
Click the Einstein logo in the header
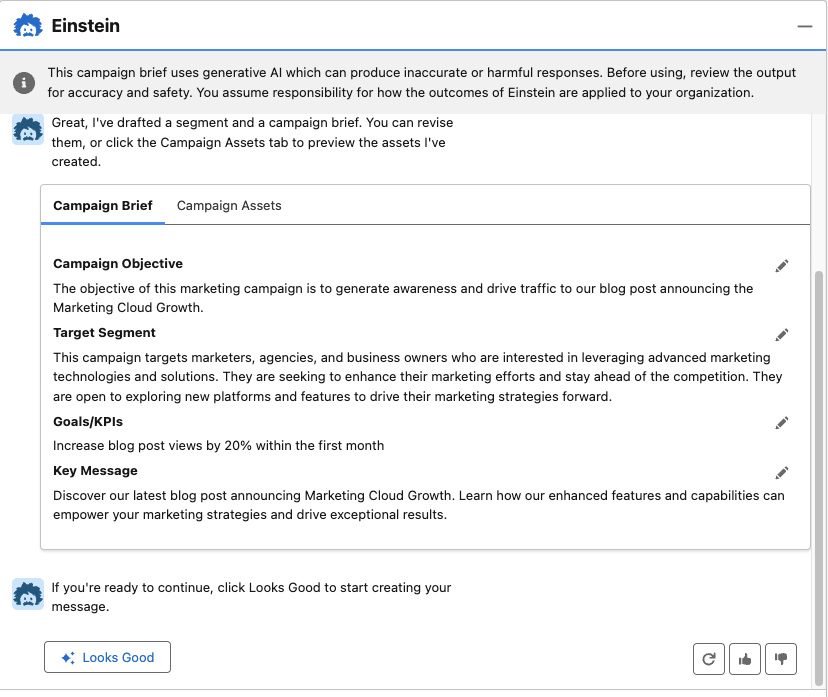(x=27, y=25)
